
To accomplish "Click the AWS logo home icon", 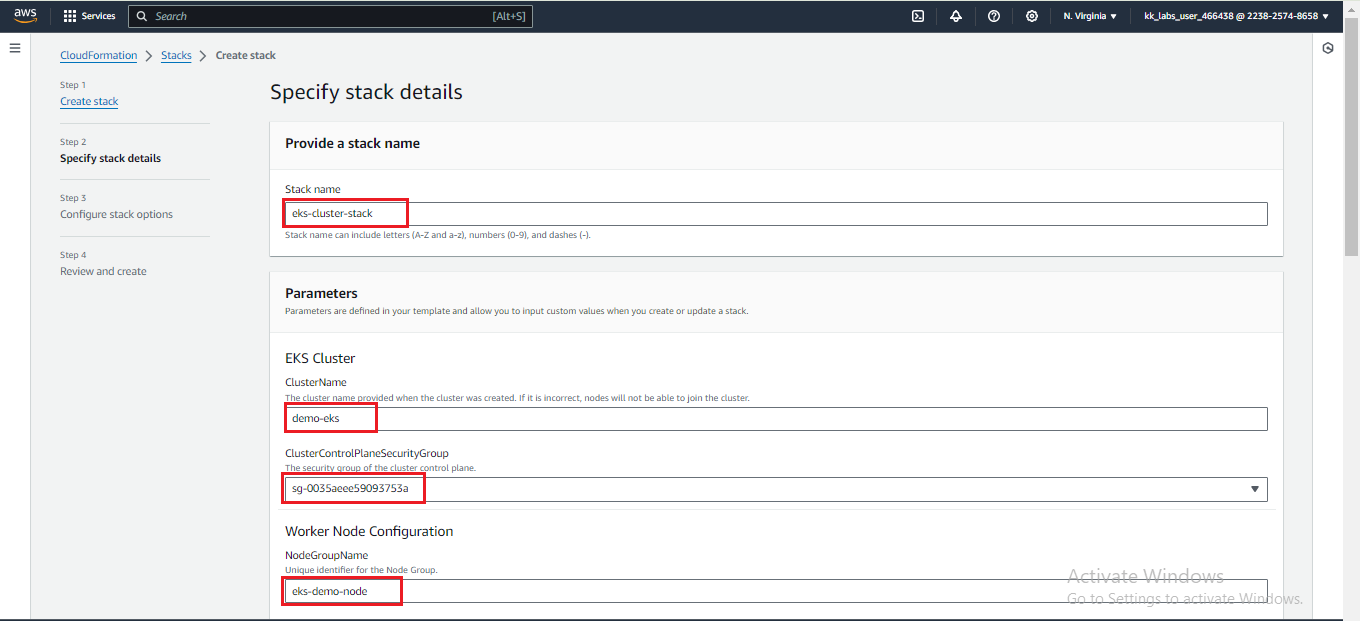I will point(25,15).
